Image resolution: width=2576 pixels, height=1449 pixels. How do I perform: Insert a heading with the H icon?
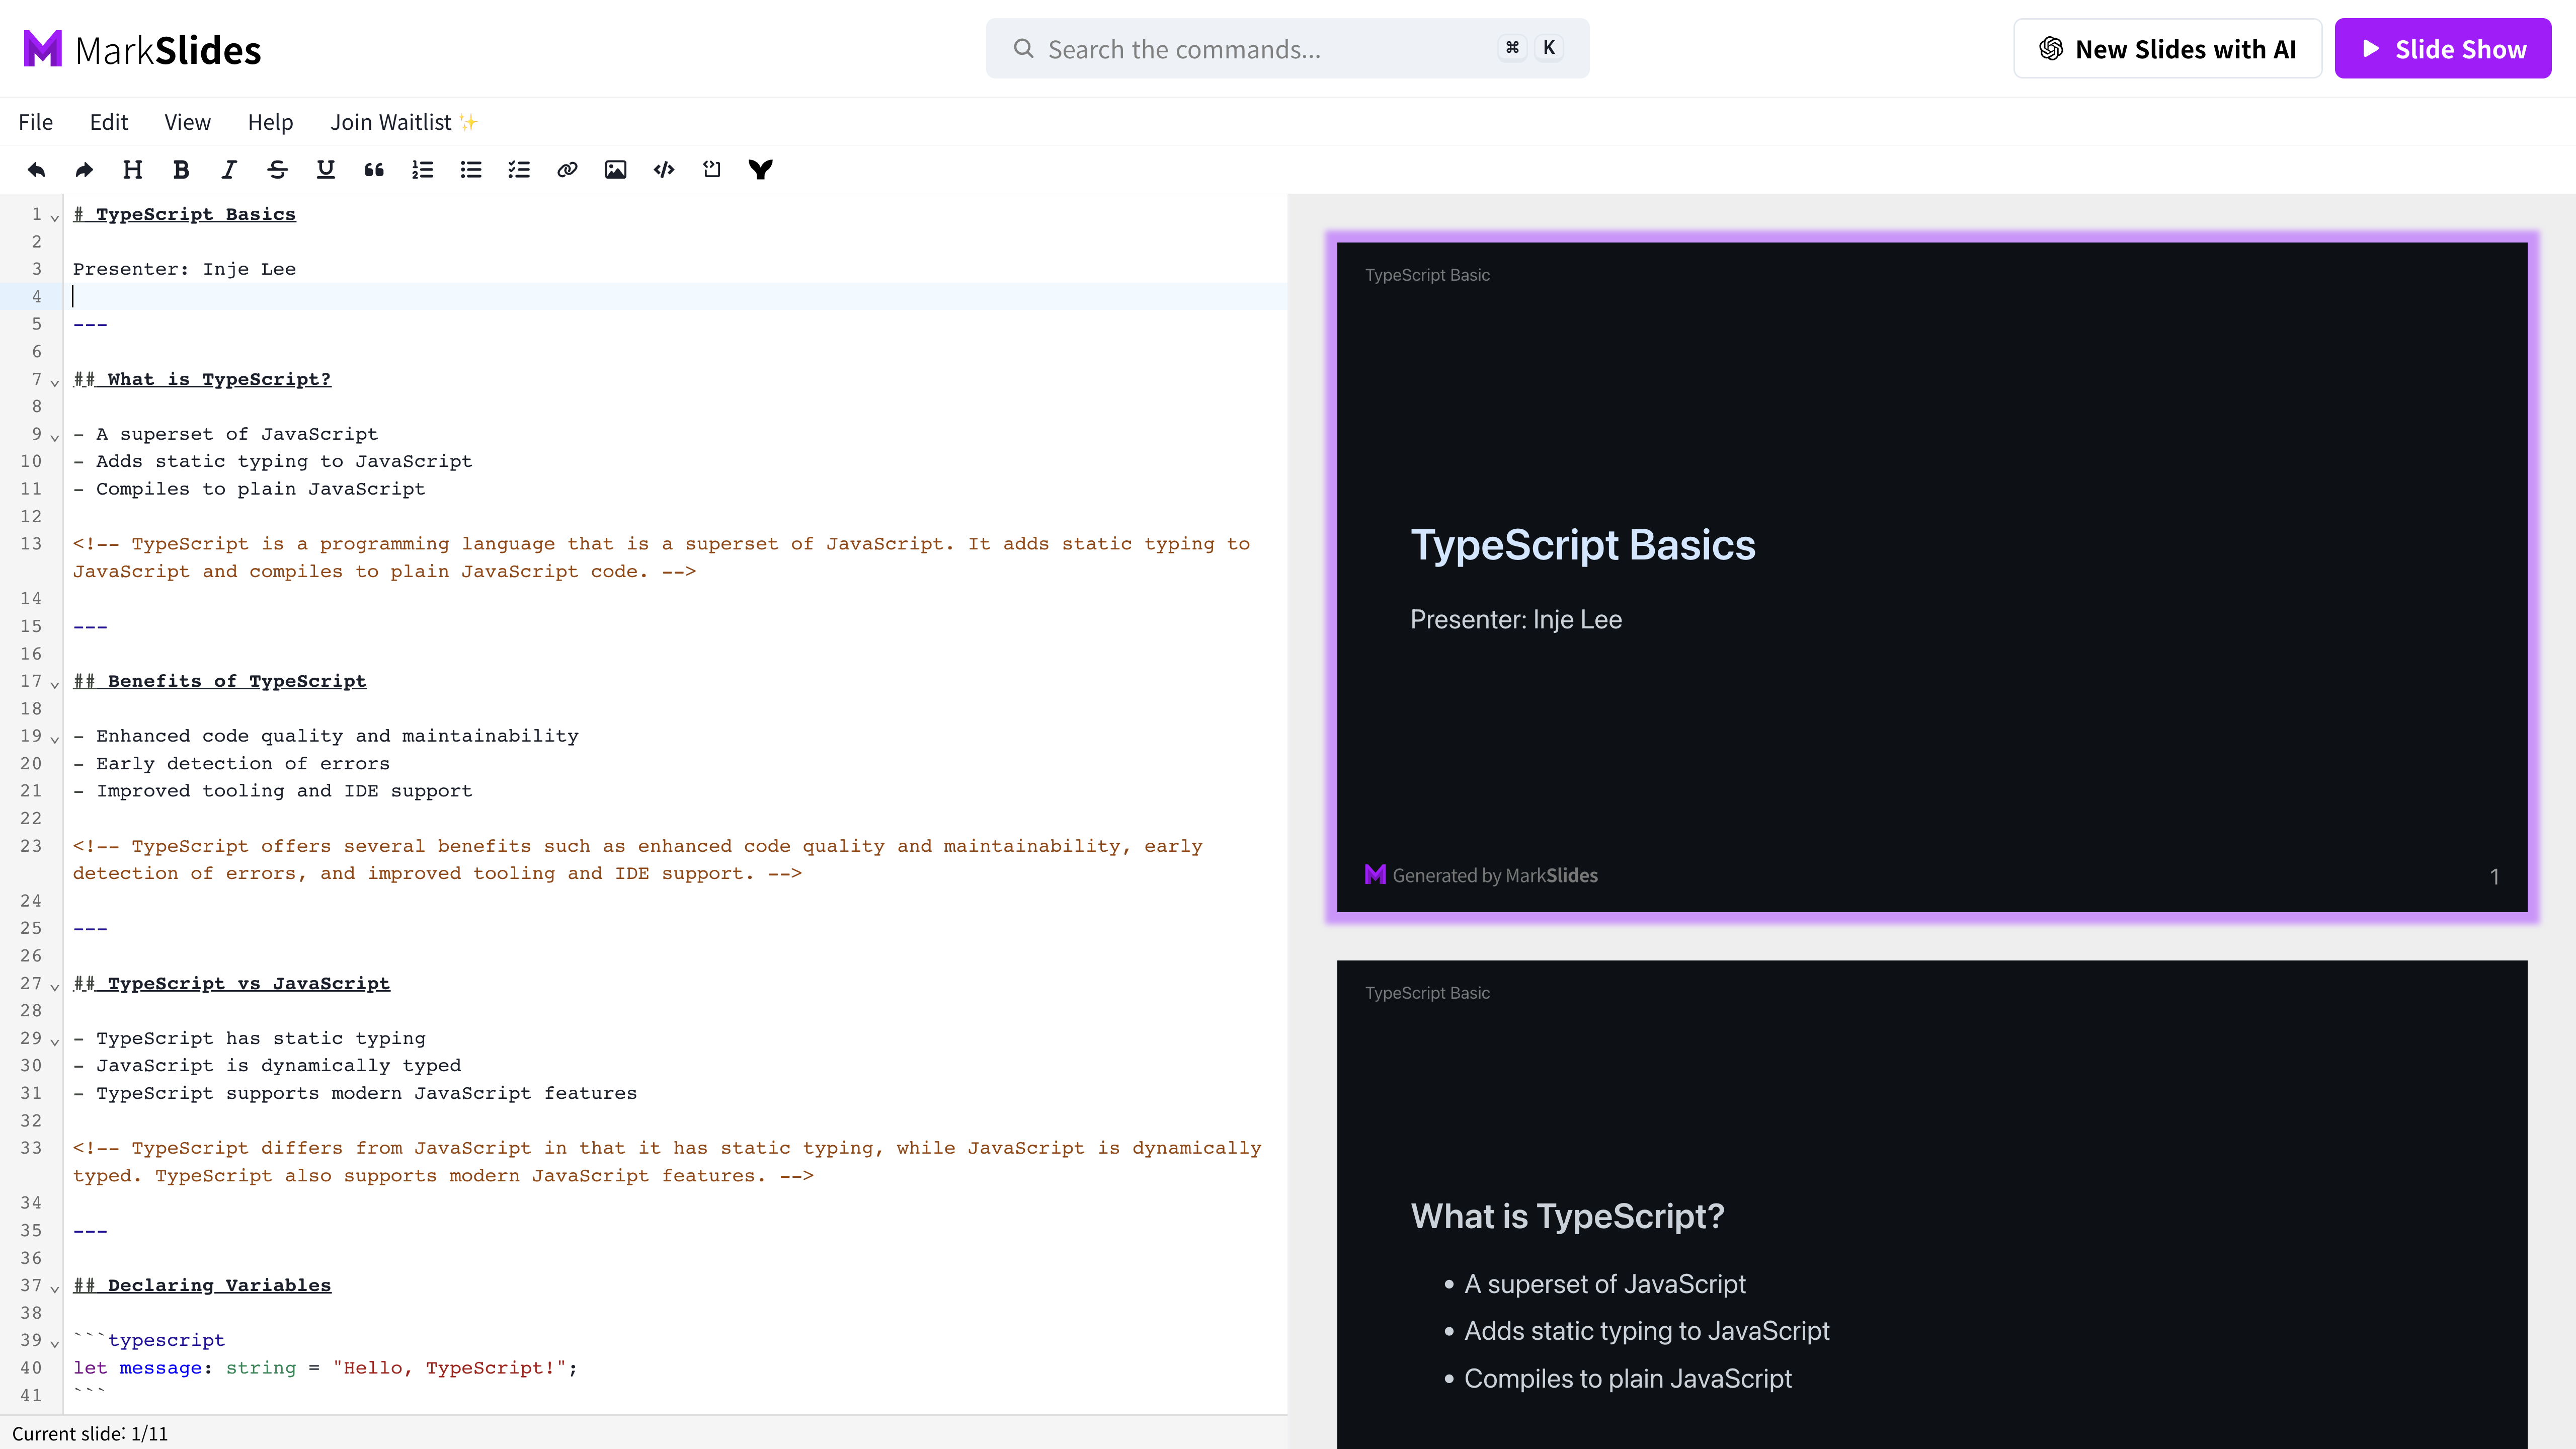pos(132,170)
